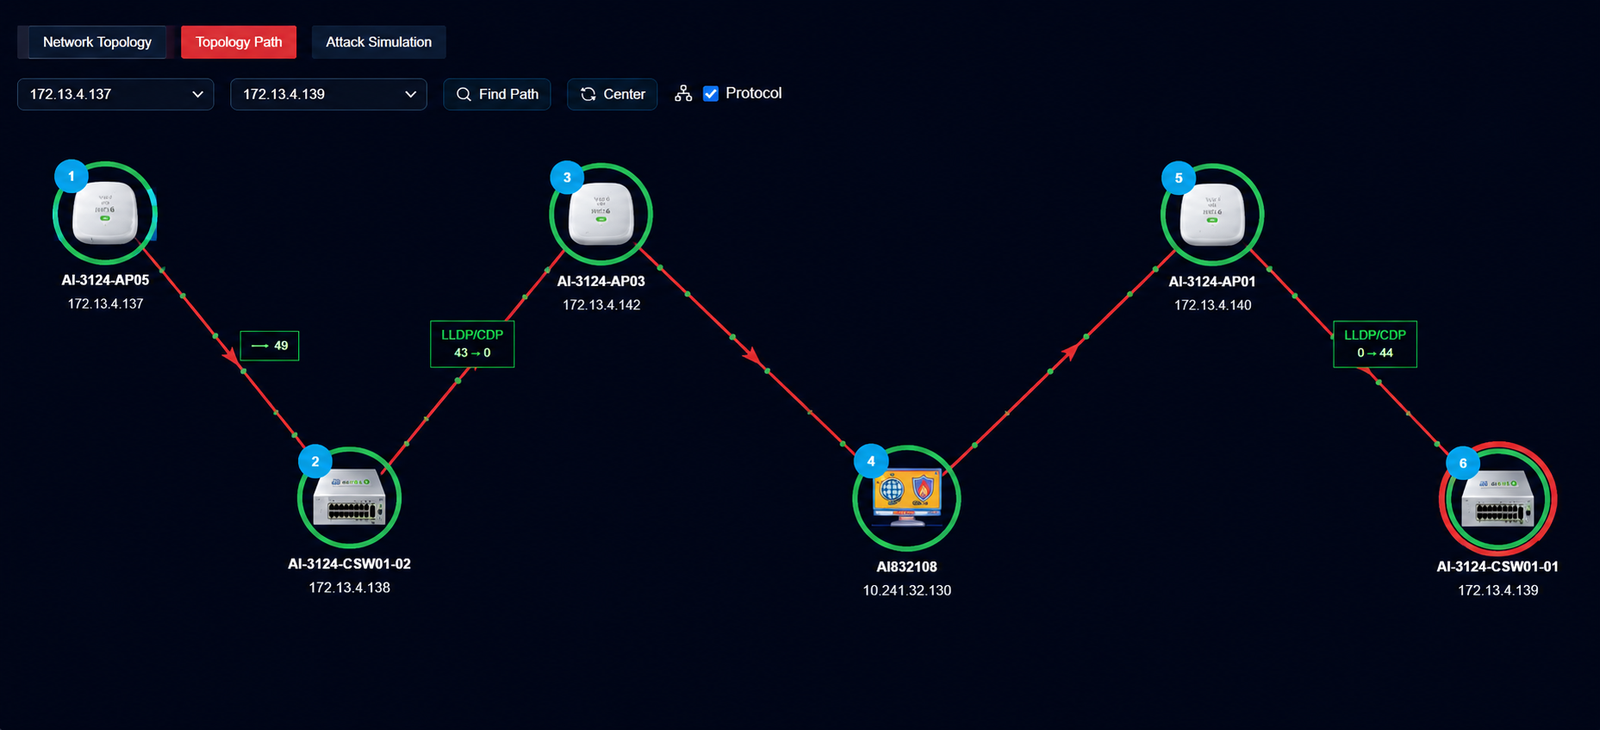Click the LLDP/CDP 0→44 link label
This screenshot has width=1600, height=730.
(1375, 344)
